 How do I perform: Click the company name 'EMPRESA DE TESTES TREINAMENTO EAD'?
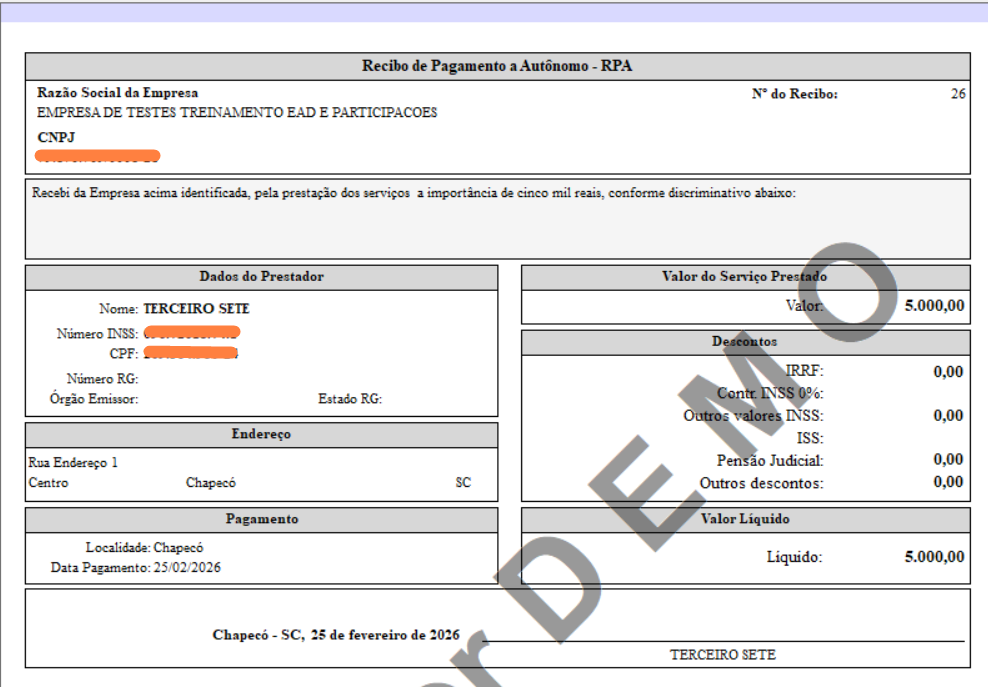tap(237, 113)
